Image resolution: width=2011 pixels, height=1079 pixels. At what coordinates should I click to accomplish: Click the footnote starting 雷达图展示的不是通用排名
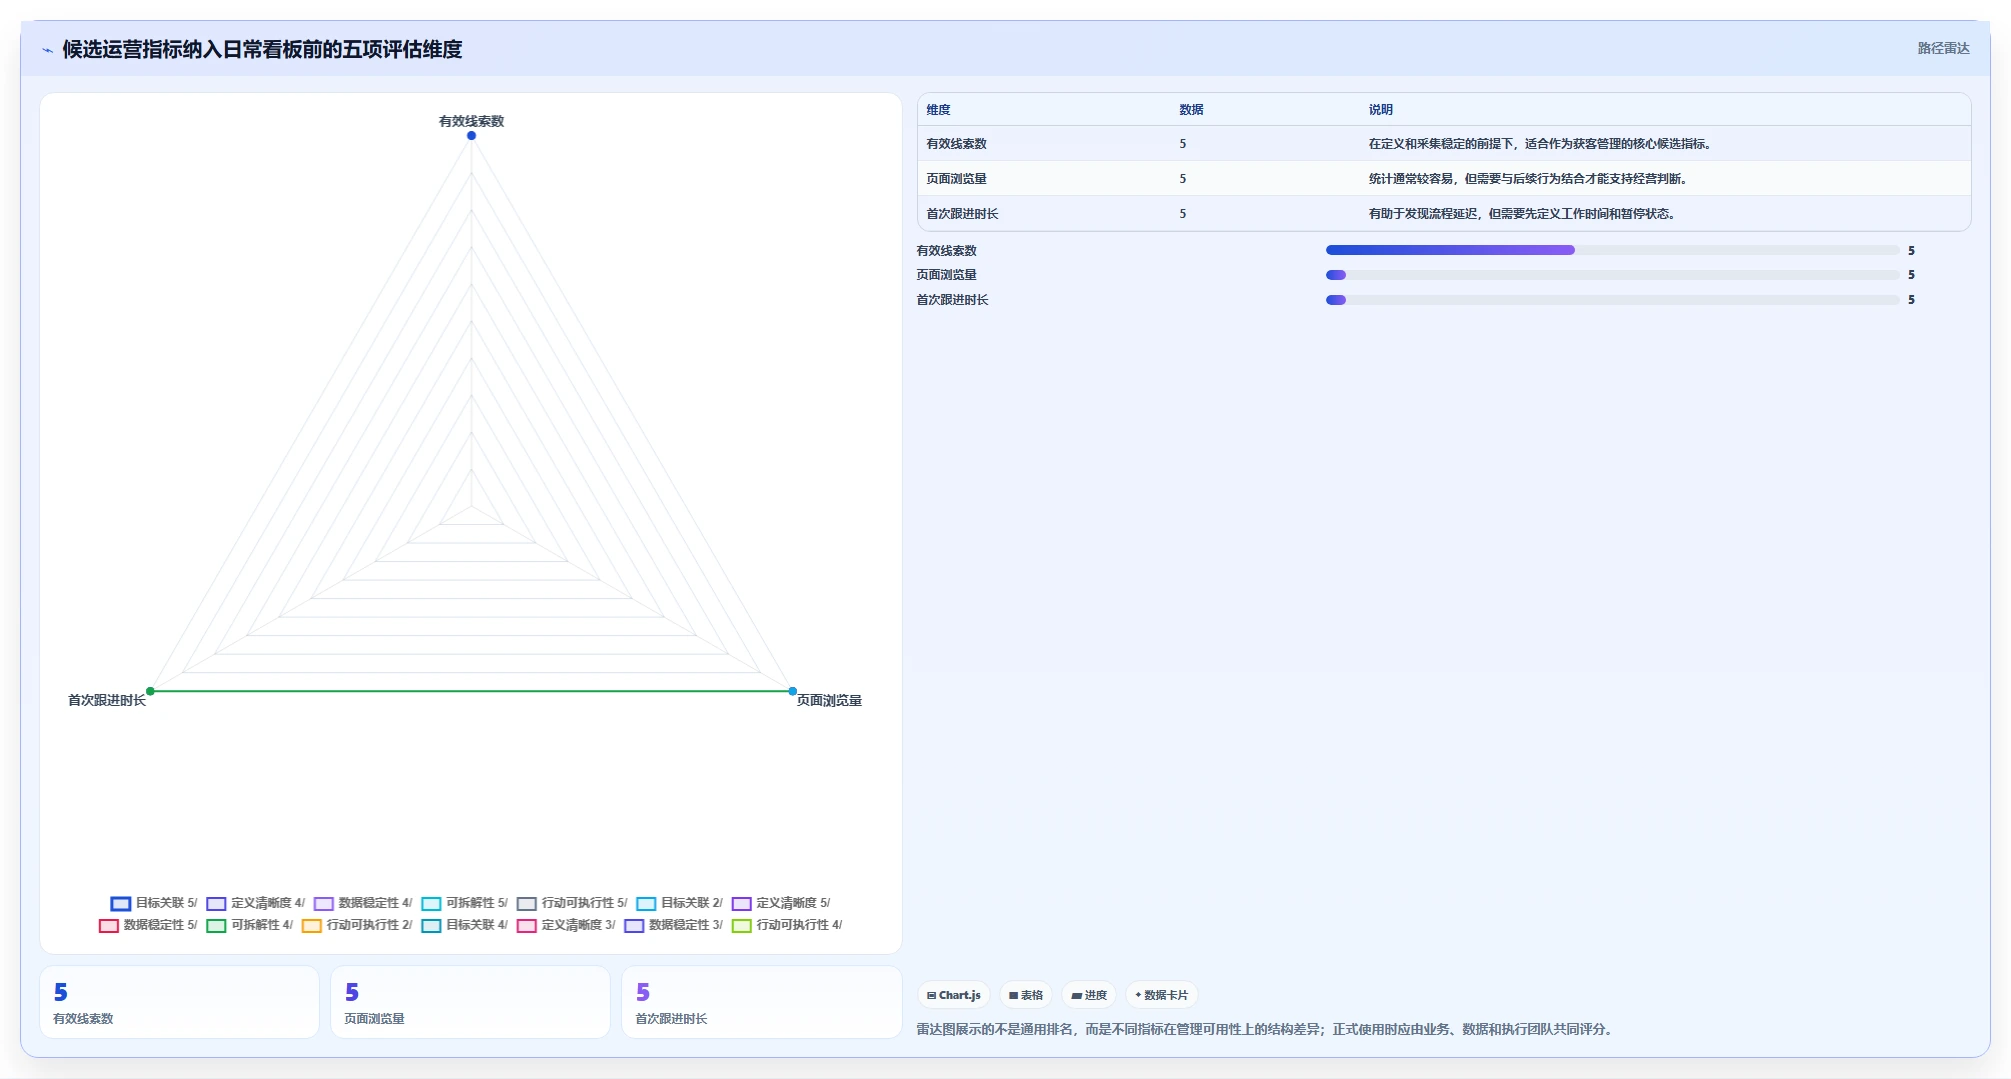pyautogui.click(x=1266, y=1029)
